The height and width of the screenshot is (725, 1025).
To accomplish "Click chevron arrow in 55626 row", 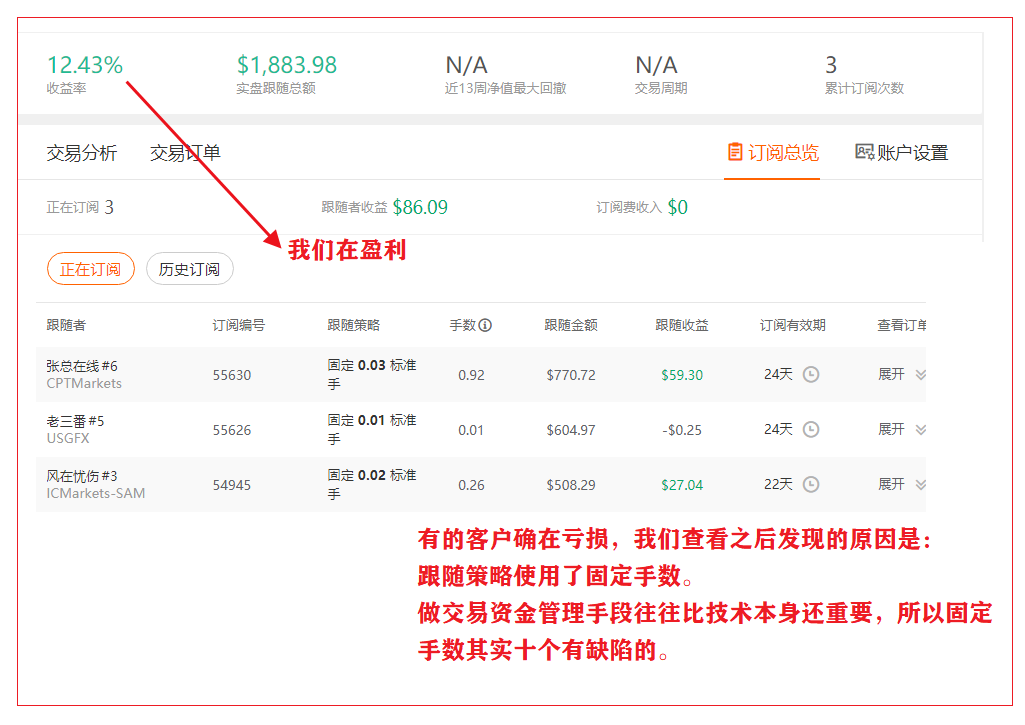I will click(920, 430).
